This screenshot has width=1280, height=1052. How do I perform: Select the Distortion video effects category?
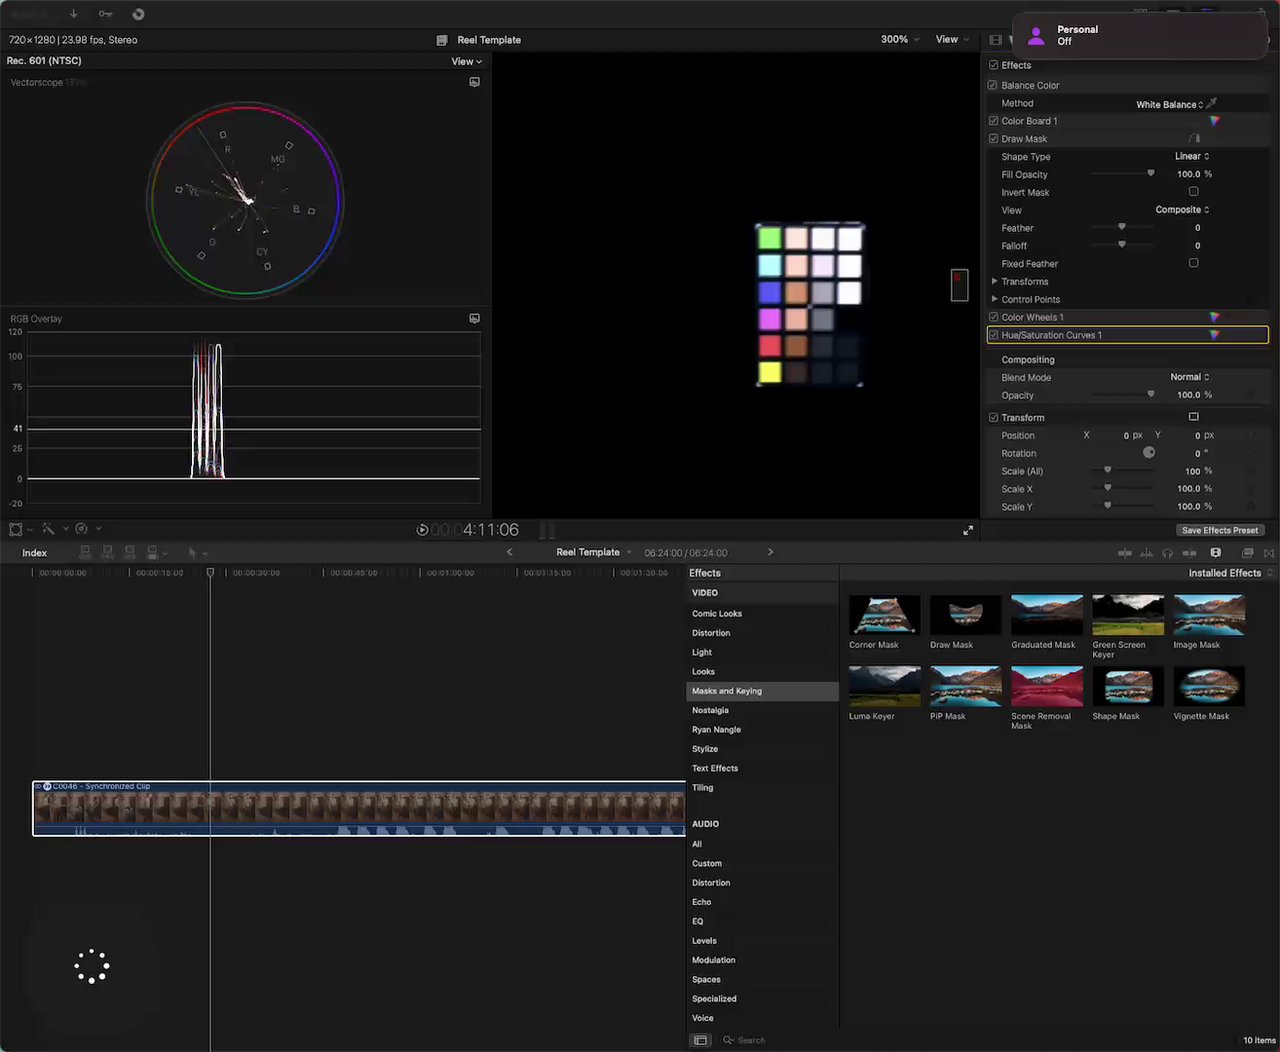711,633
